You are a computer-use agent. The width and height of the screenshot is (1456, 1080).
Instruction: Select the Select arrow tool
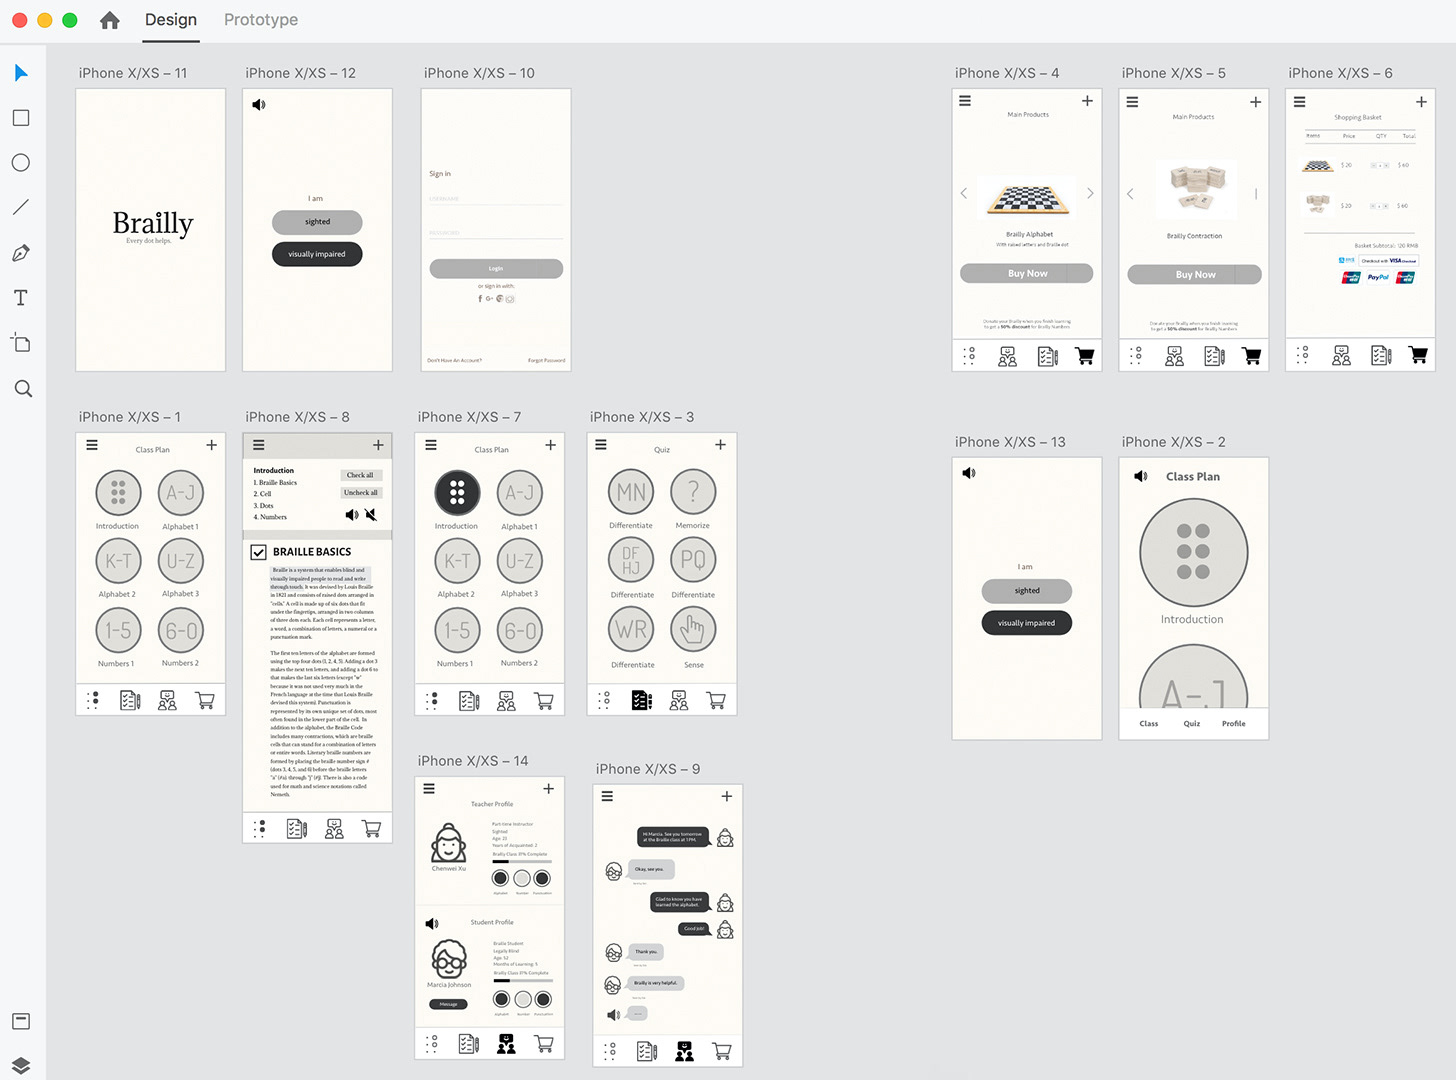[21, 73]
